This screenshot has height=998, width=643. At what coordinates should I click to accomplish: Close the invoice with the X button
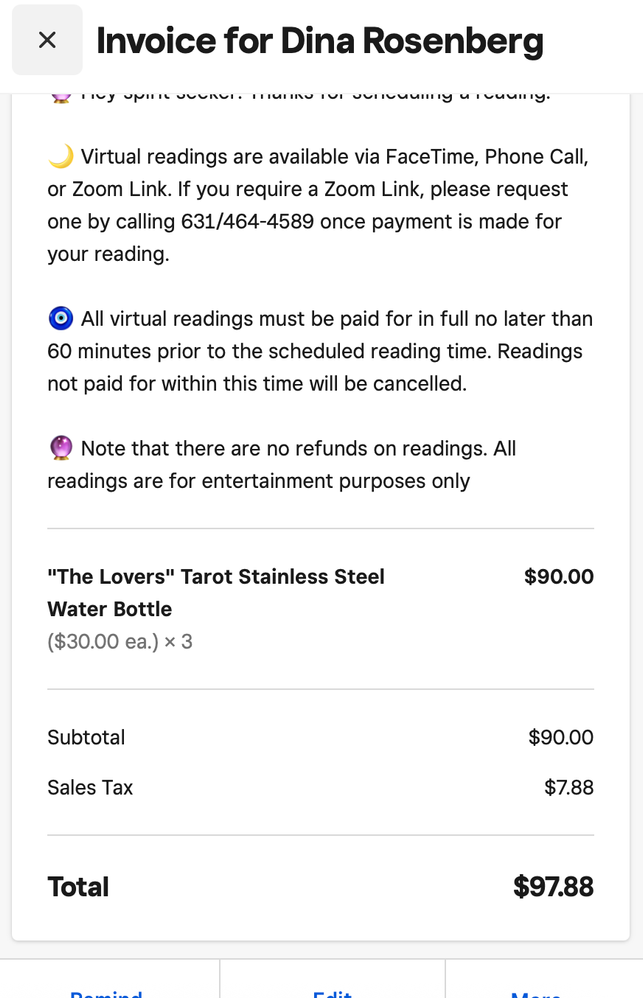coord(47,40)
